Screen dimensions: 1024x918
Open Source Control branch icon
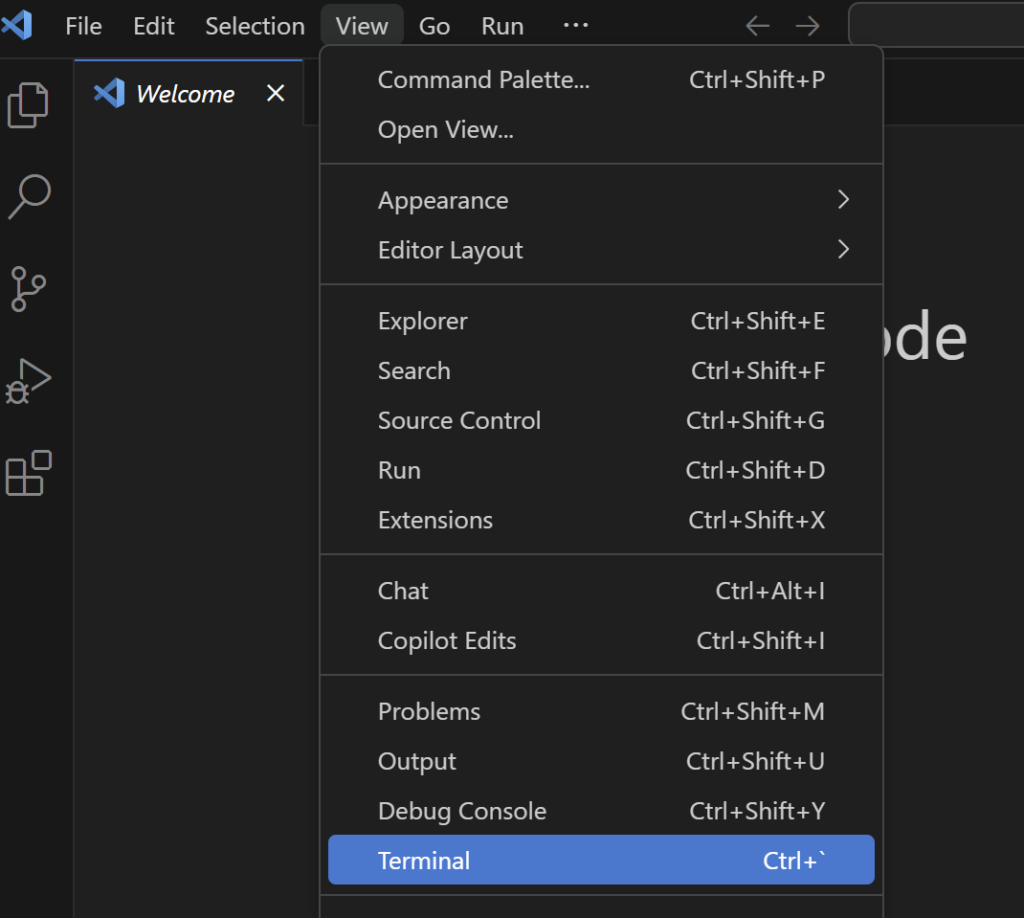[x=28, y=289]
